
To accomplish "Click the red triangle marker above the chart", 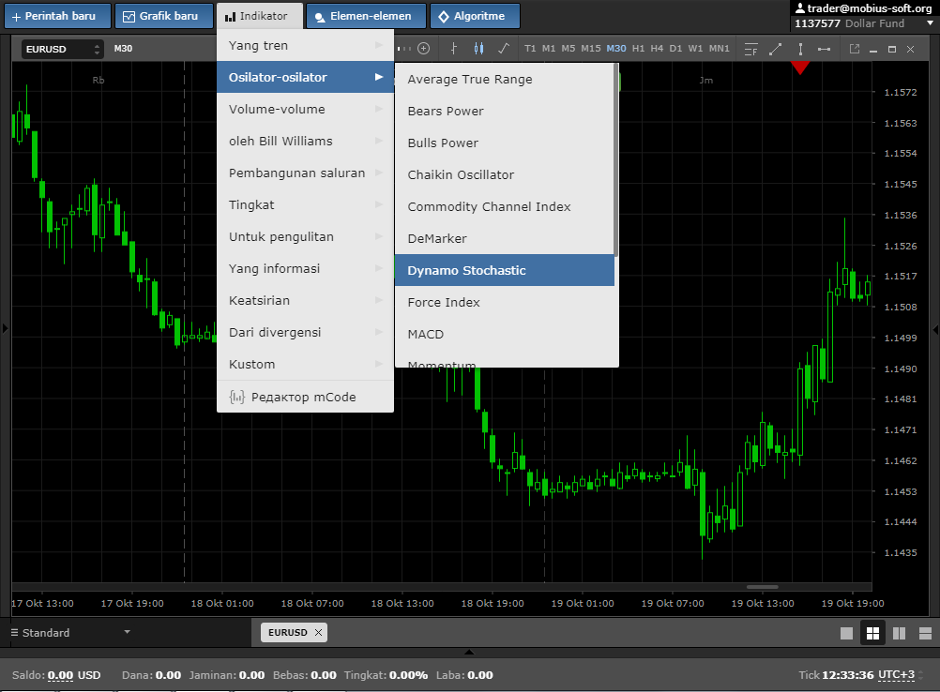I will pyautogui.click(x=800, y=68).
